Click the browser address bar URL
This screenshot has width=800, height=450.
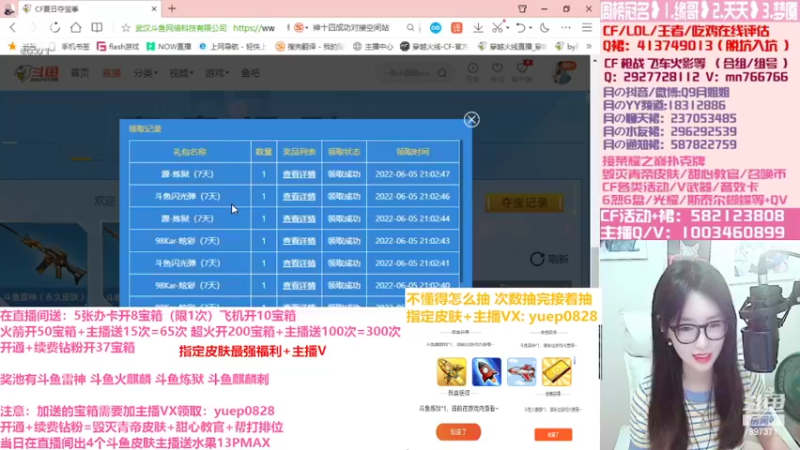(254, 28)
